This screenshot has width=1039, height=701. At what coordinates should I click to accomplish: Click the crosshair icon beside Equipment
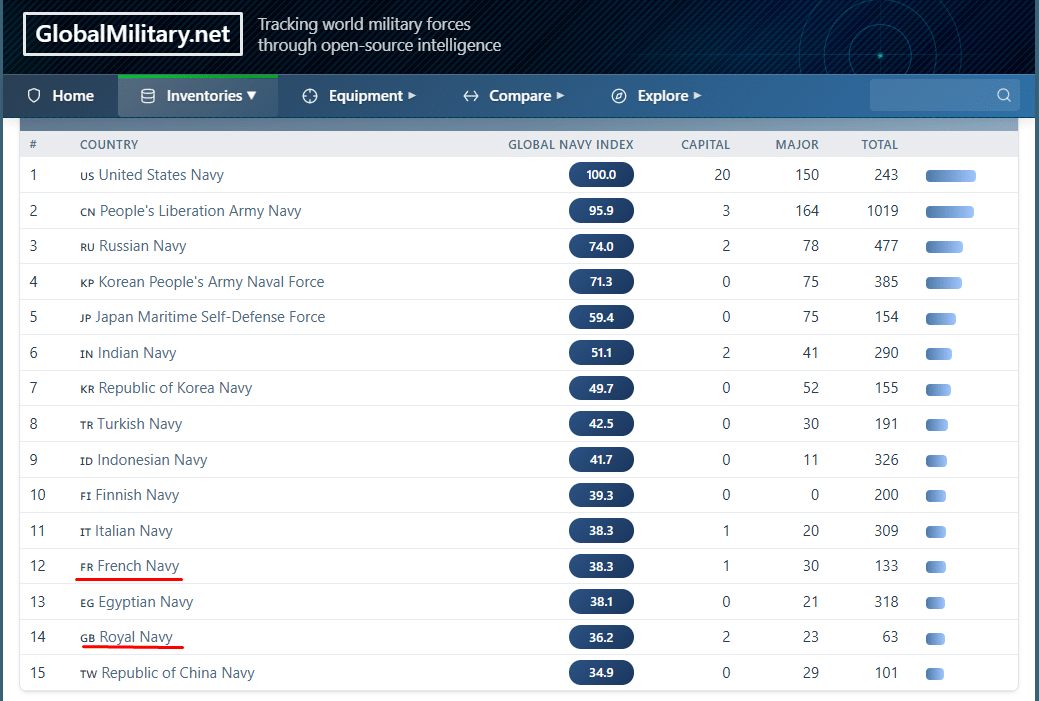coord(310,96)
